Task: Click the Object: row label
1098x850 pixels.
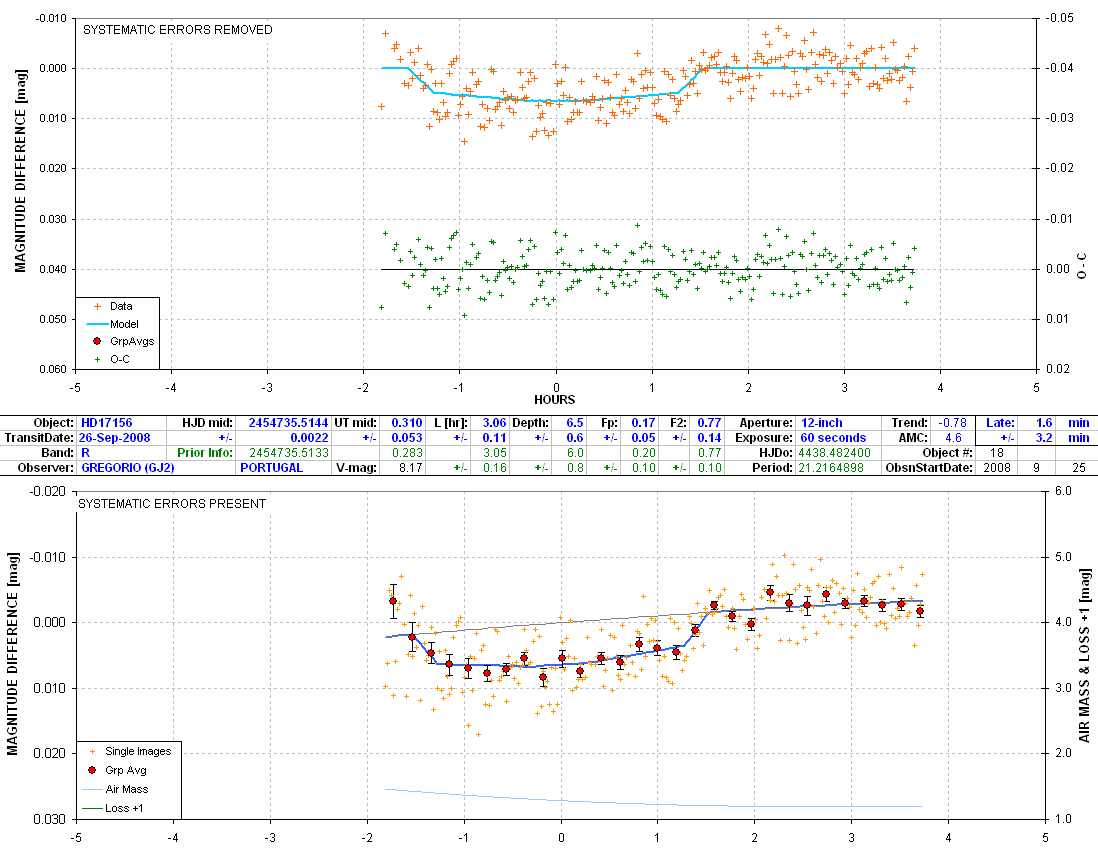Action: point(53,423)
